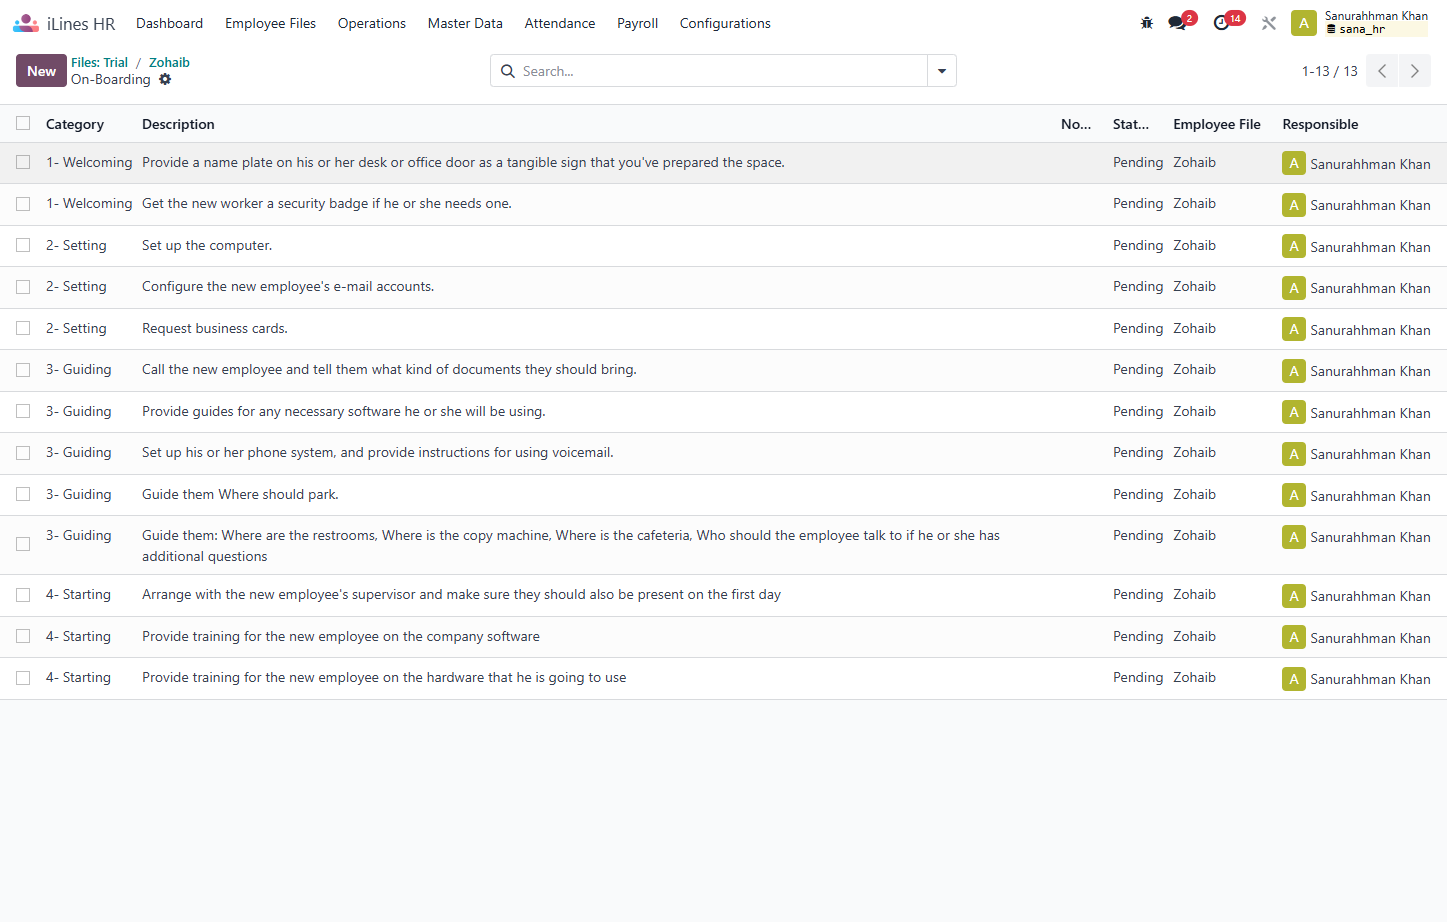Check the name plate task row
The image size is (1447, 922).
click(23, 162)
